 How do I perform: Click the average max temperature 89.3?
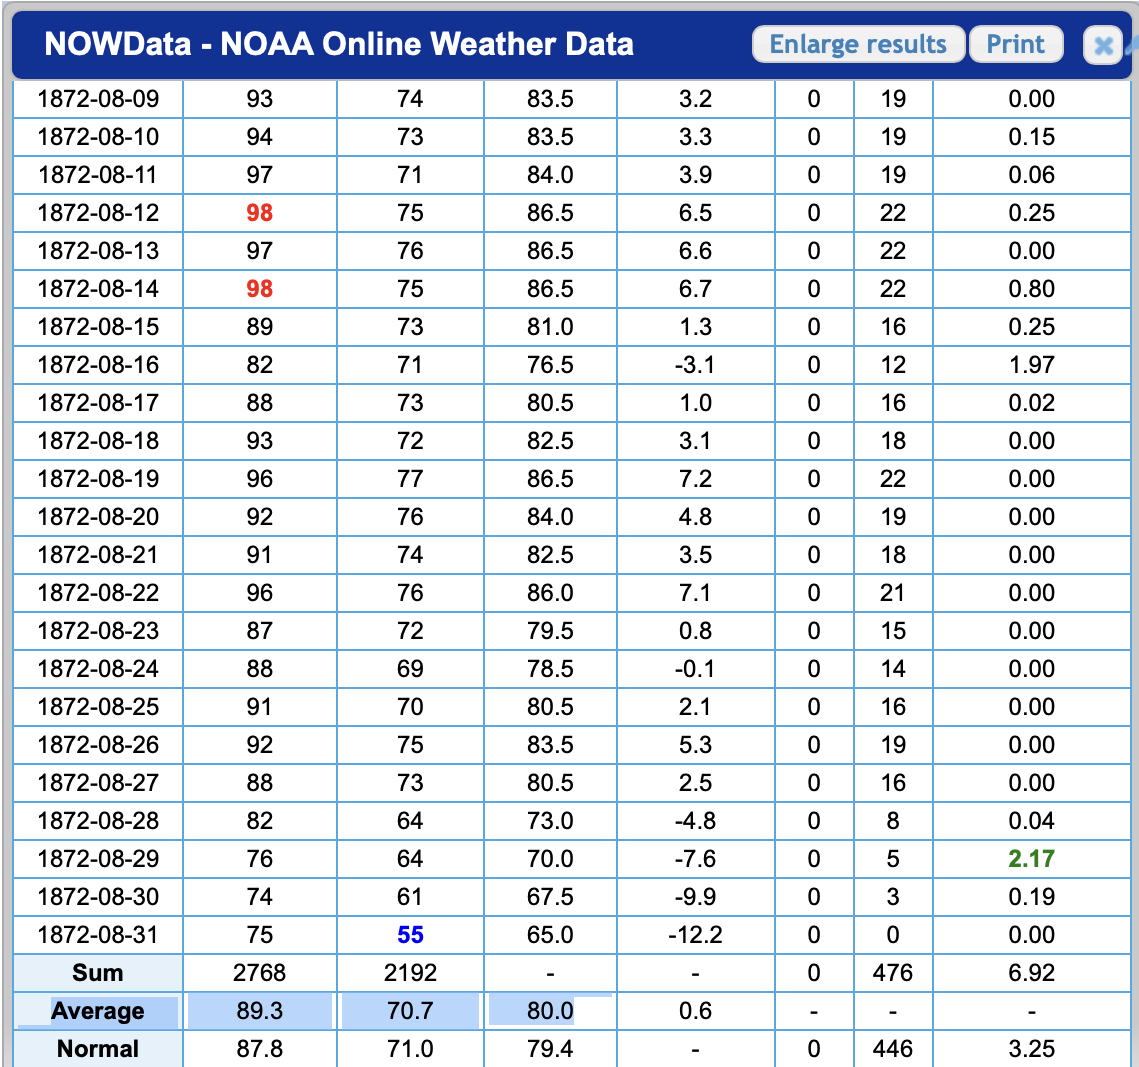[259, 1010]
